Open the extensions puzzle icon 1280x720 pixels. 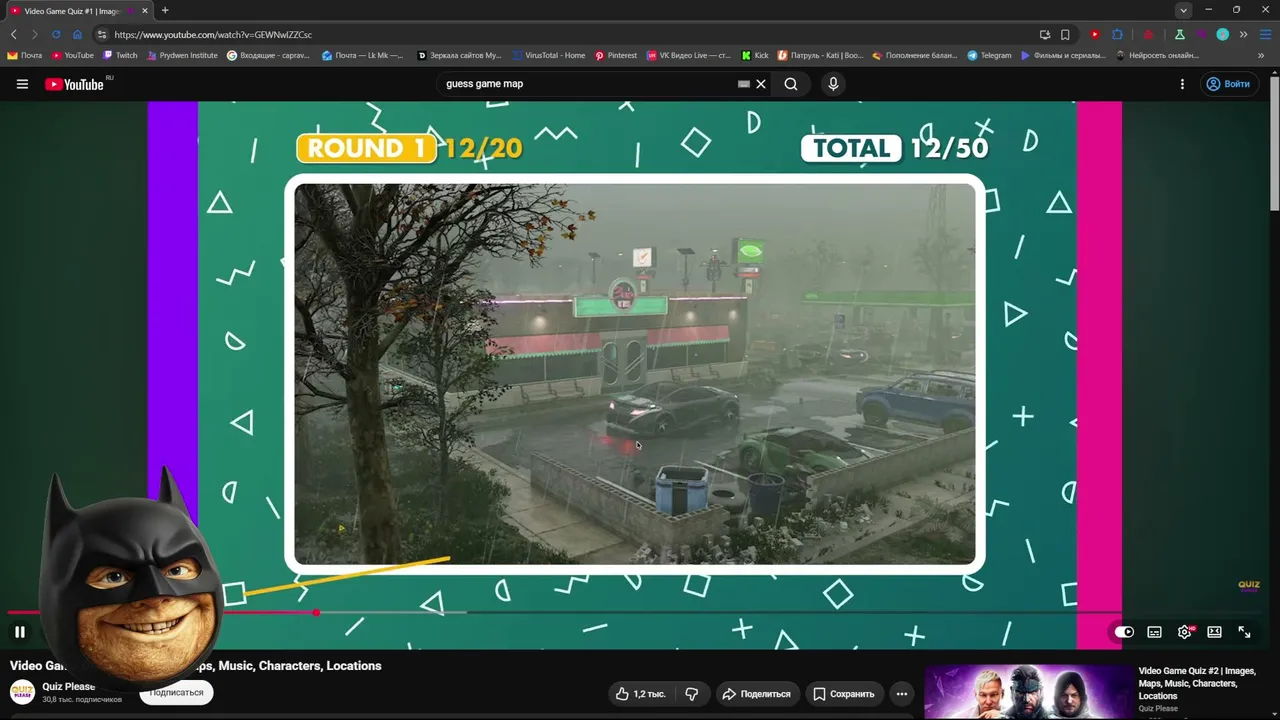tap(1117, 35)
